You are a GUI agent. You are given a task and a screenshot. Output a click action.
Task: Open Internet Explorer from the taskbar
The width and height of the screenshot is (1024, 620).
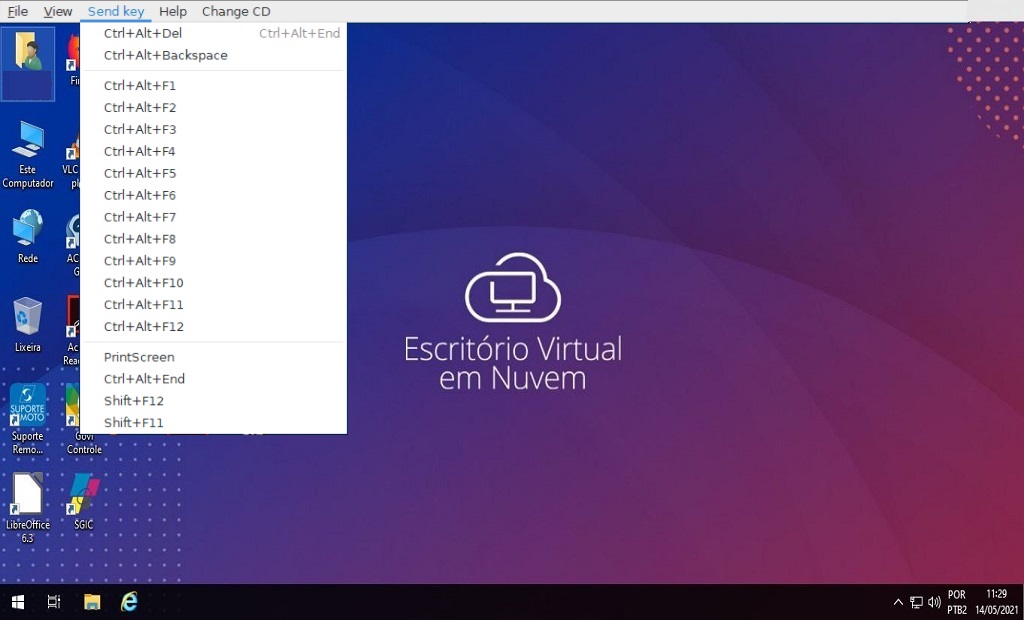[x=129, y=602]
